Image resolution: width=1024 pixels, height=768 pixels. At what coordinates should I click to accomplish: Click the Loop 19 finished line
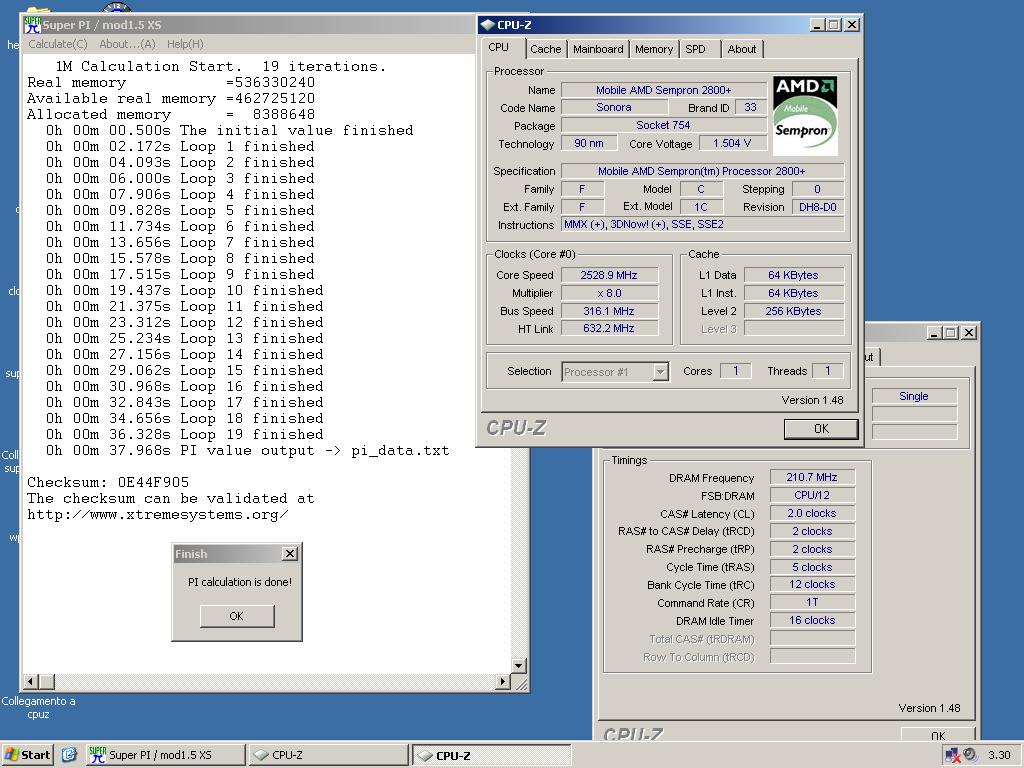pos(184,434)
